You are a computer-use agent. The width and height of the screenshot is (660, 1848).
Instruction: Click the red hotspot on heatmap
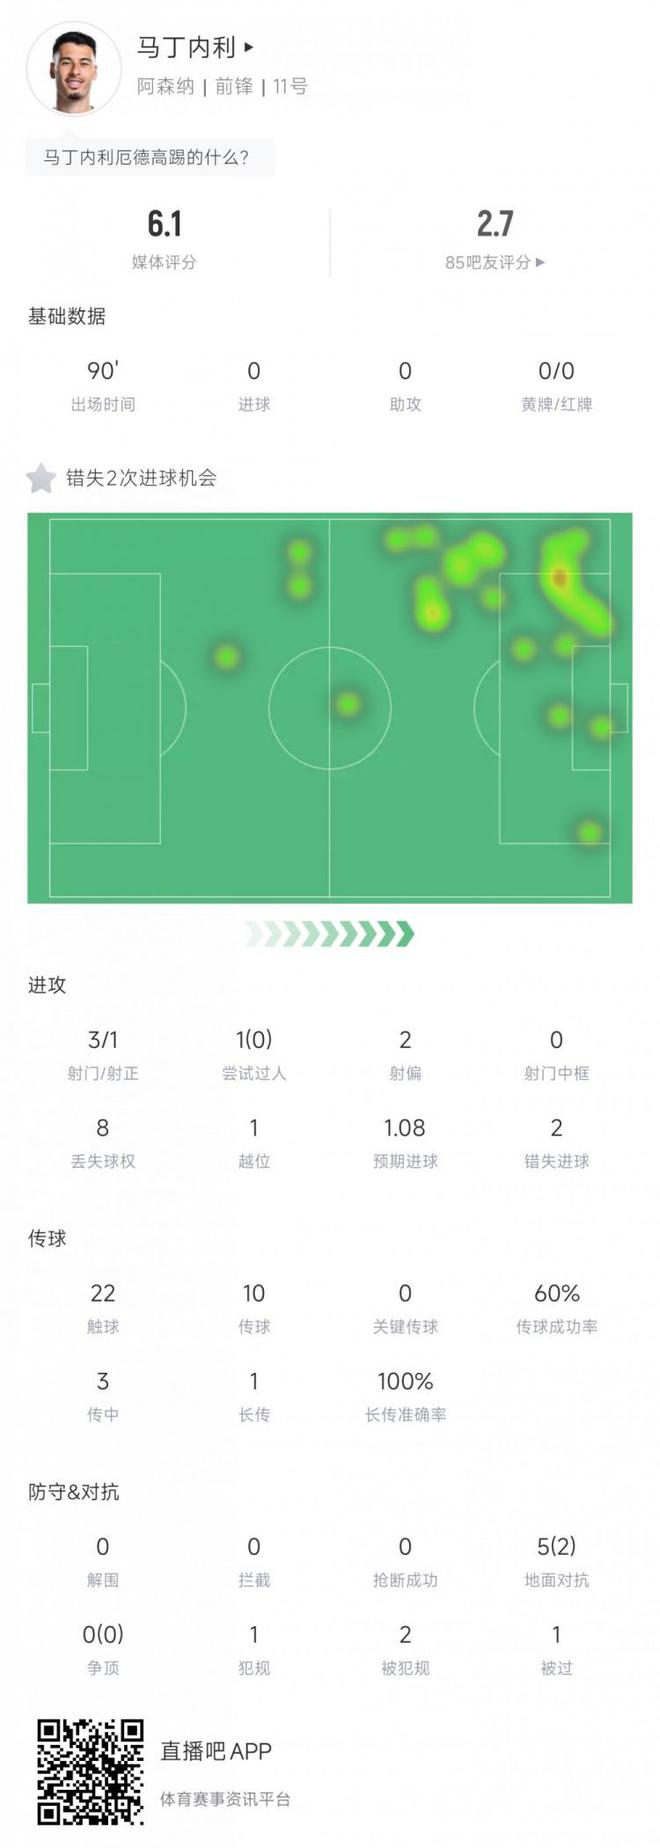tap(559, 577)
